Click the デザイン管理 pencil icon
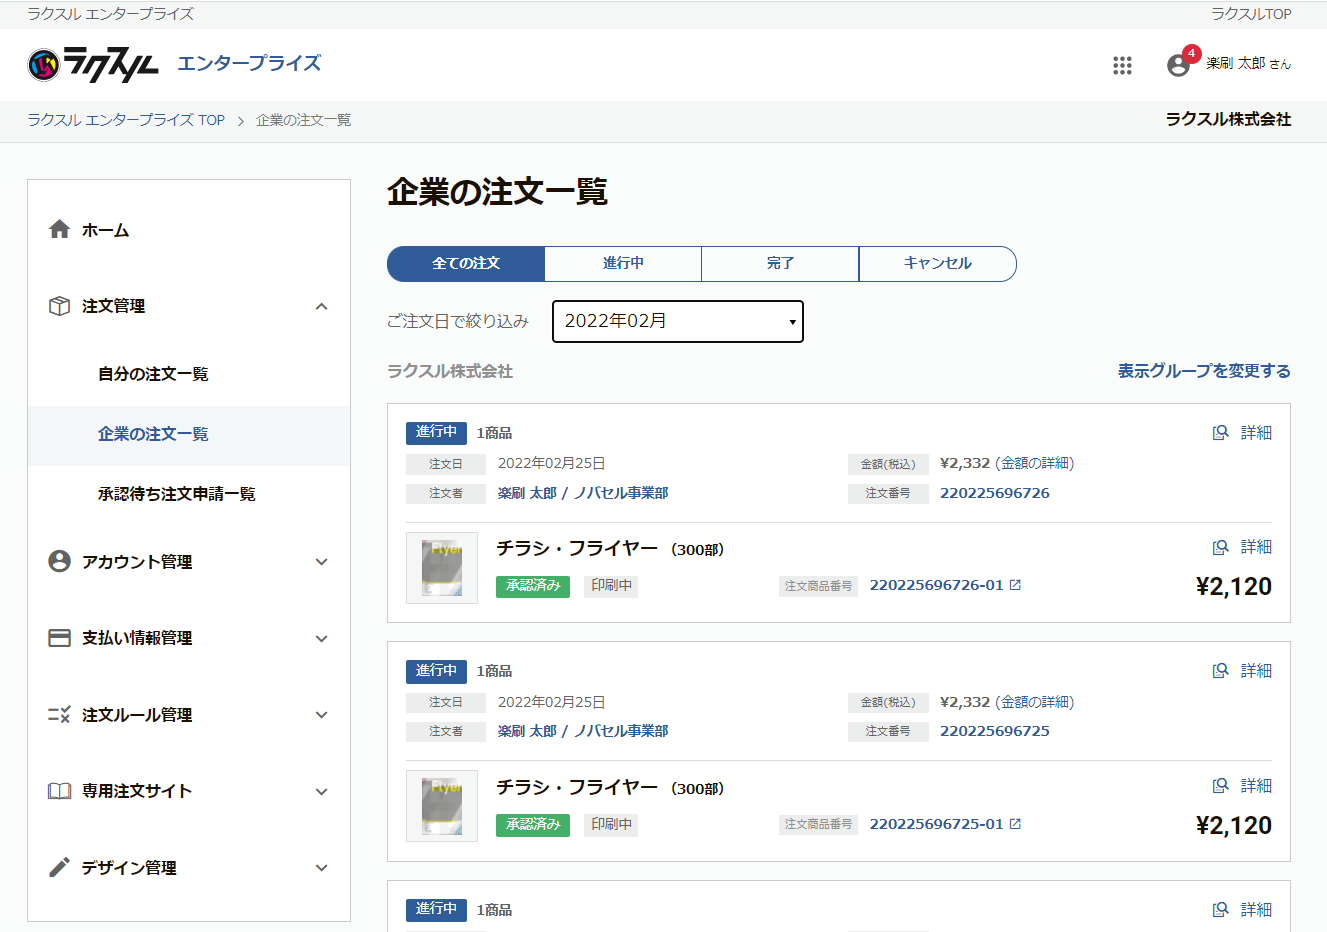 [x=60, y=867]
